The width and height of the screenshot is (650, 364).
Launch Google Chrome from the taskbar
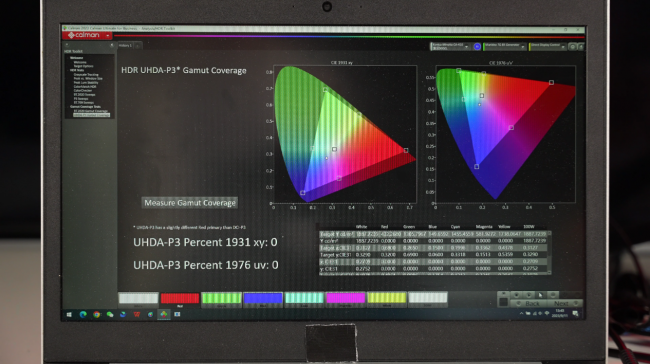pos(97,314)
